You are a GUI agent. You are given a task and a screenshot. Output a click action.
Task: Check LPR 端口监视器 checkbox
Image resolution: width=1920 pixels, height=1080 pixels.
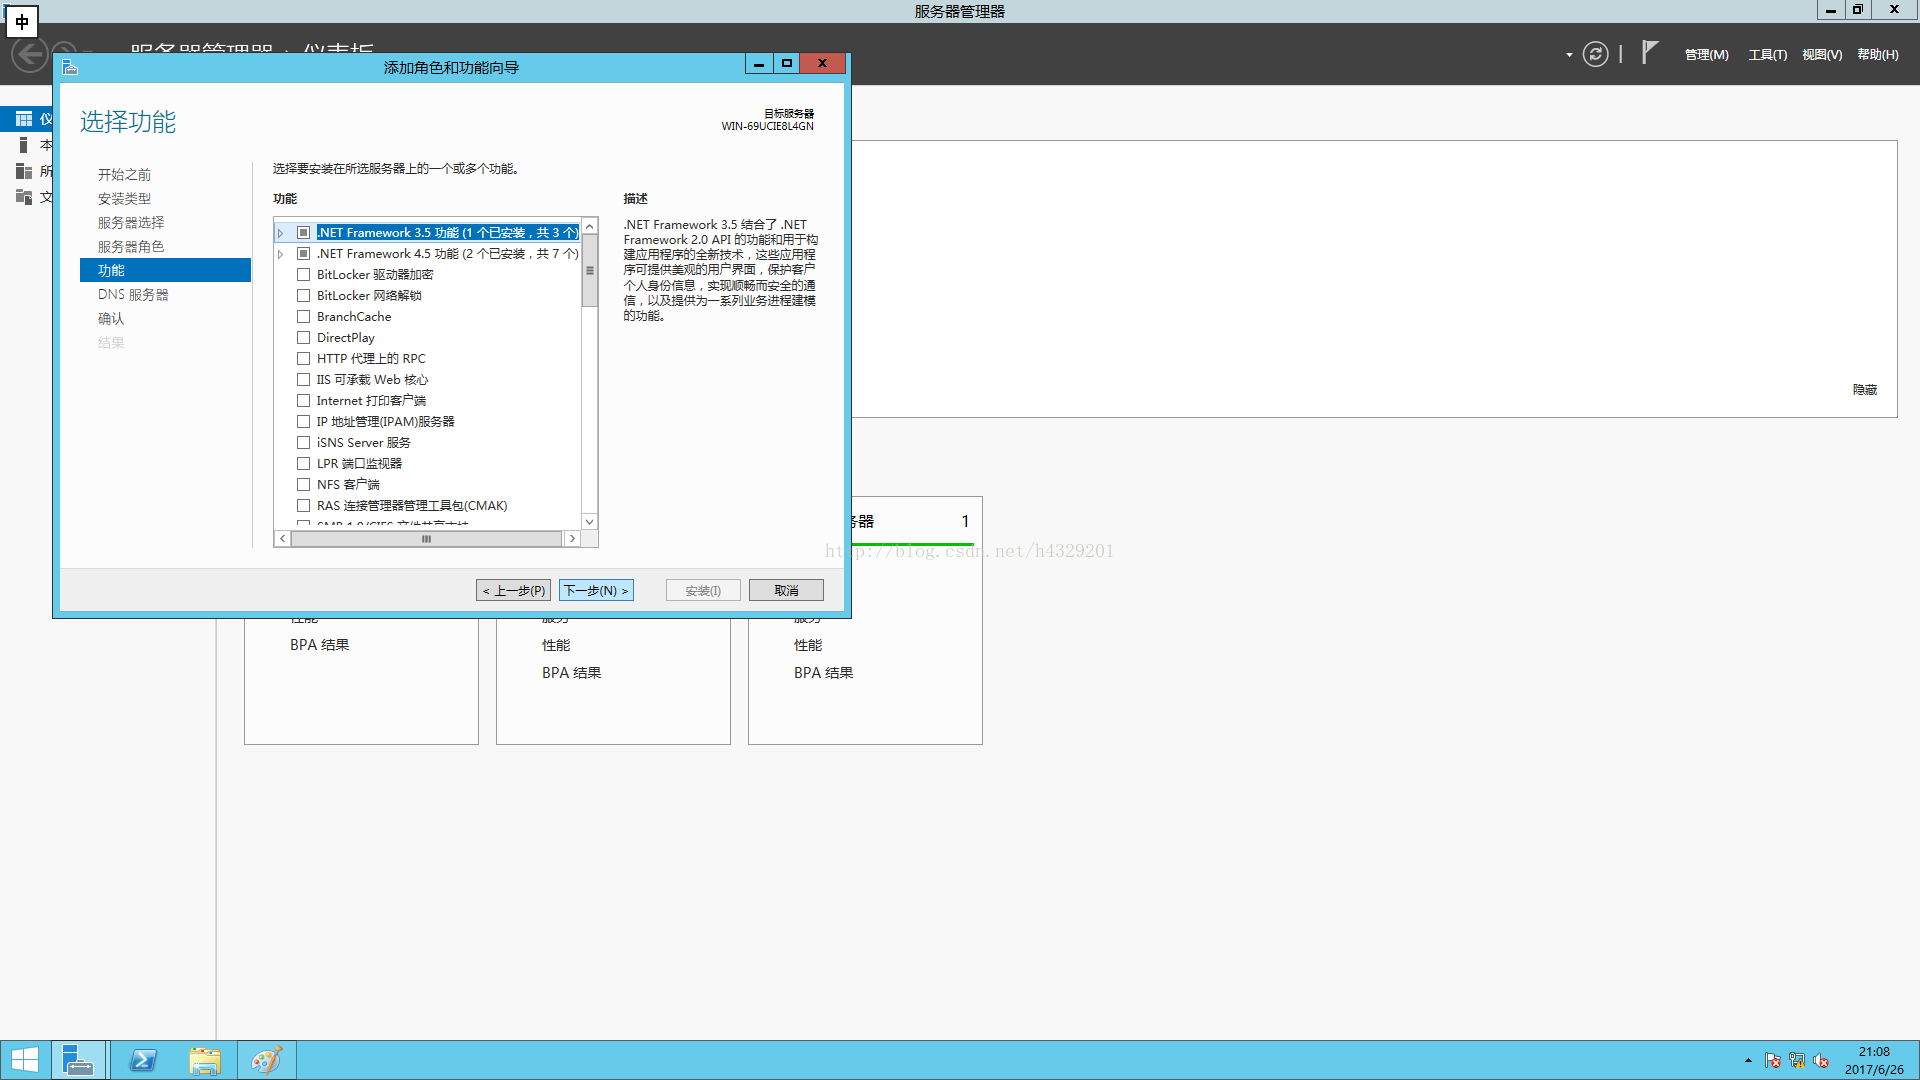(x=303, y=463)
